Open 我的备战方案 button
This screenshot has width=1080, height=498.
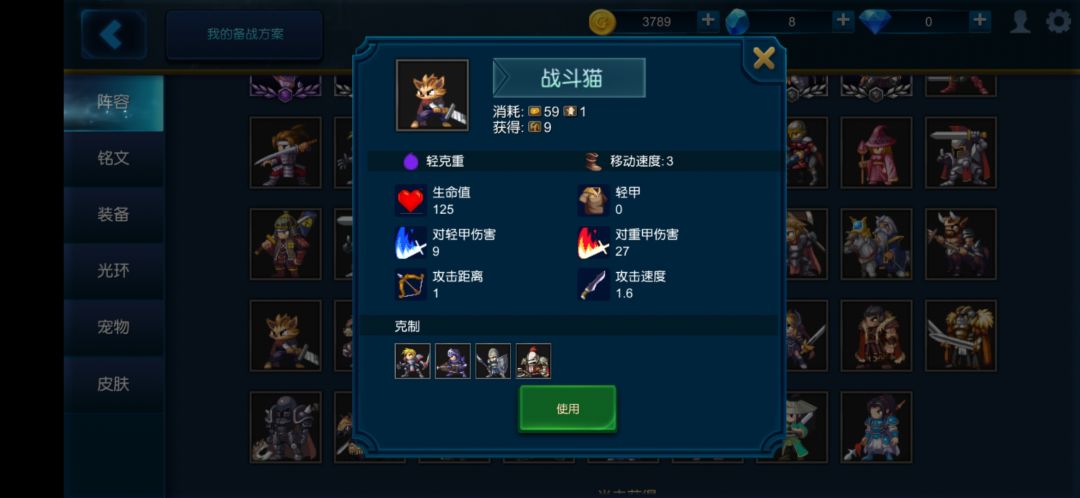[245, 34]
